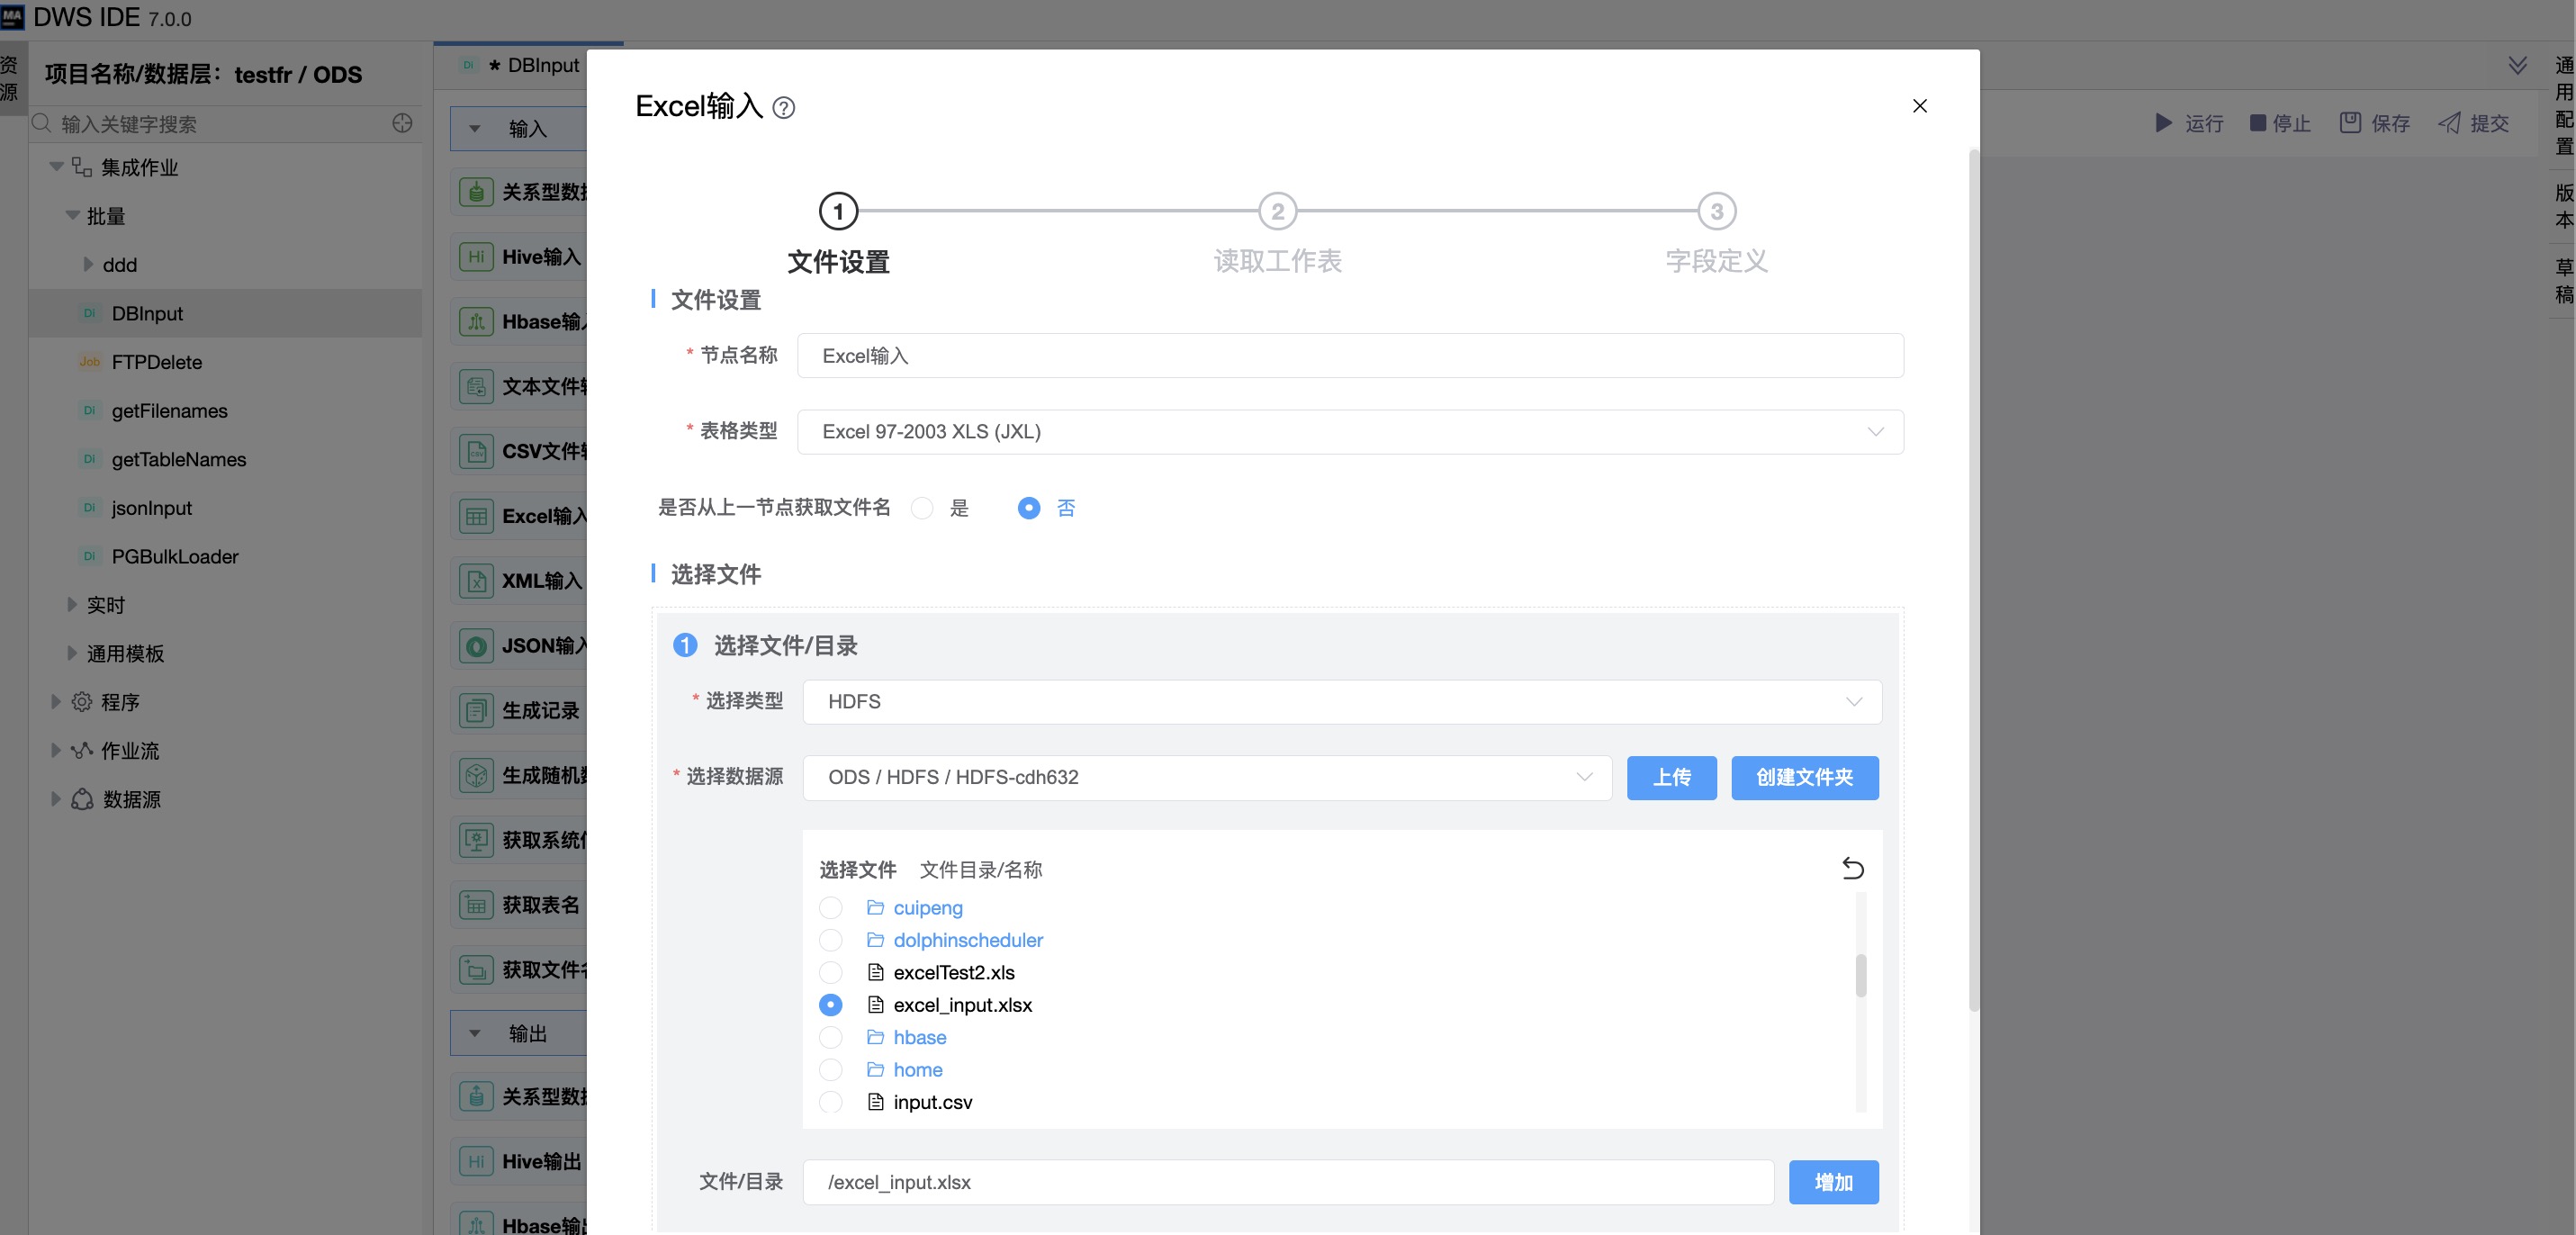Click the XML输入 node icon
This screenshot has width=2576, height=1235.
coord(476,581)
